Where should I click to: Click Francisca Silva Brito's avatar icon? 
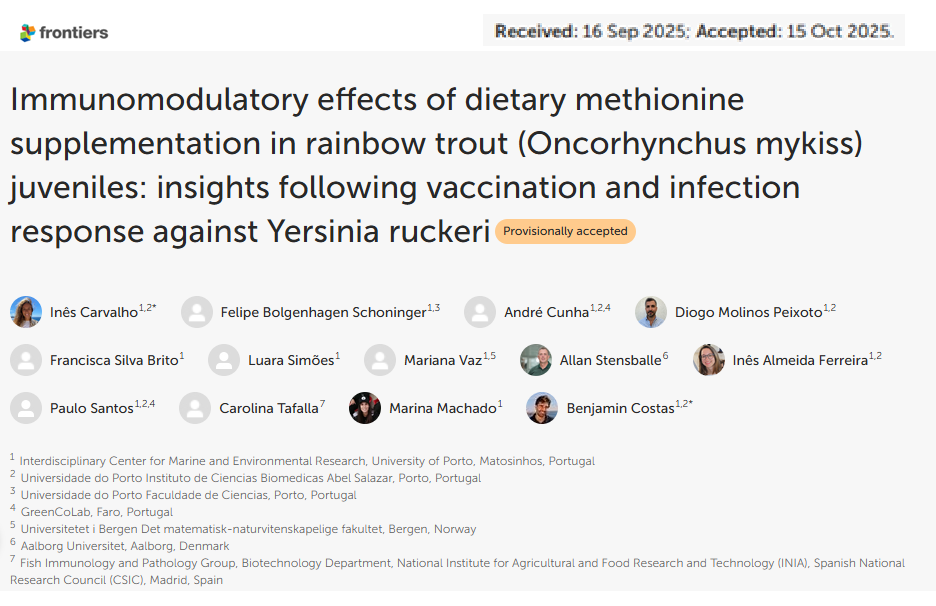click(x=26, y=360)
